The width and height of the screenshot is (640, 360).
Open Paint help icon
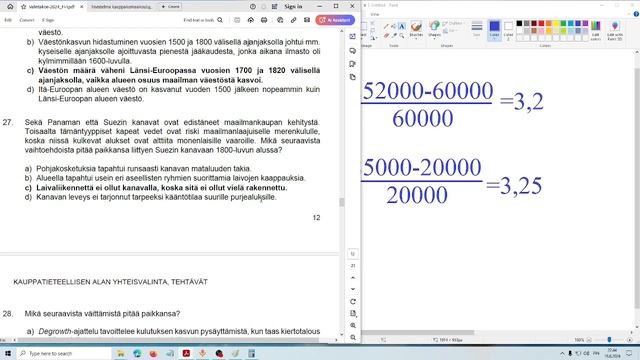(x=636, y=14)
